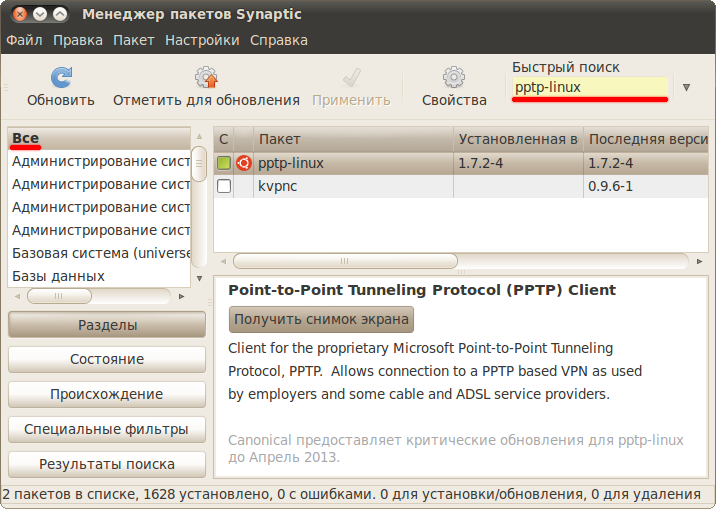Click category list scroll up arrow
The height and width of the screenshot is (509, 716).
point(199,136)
